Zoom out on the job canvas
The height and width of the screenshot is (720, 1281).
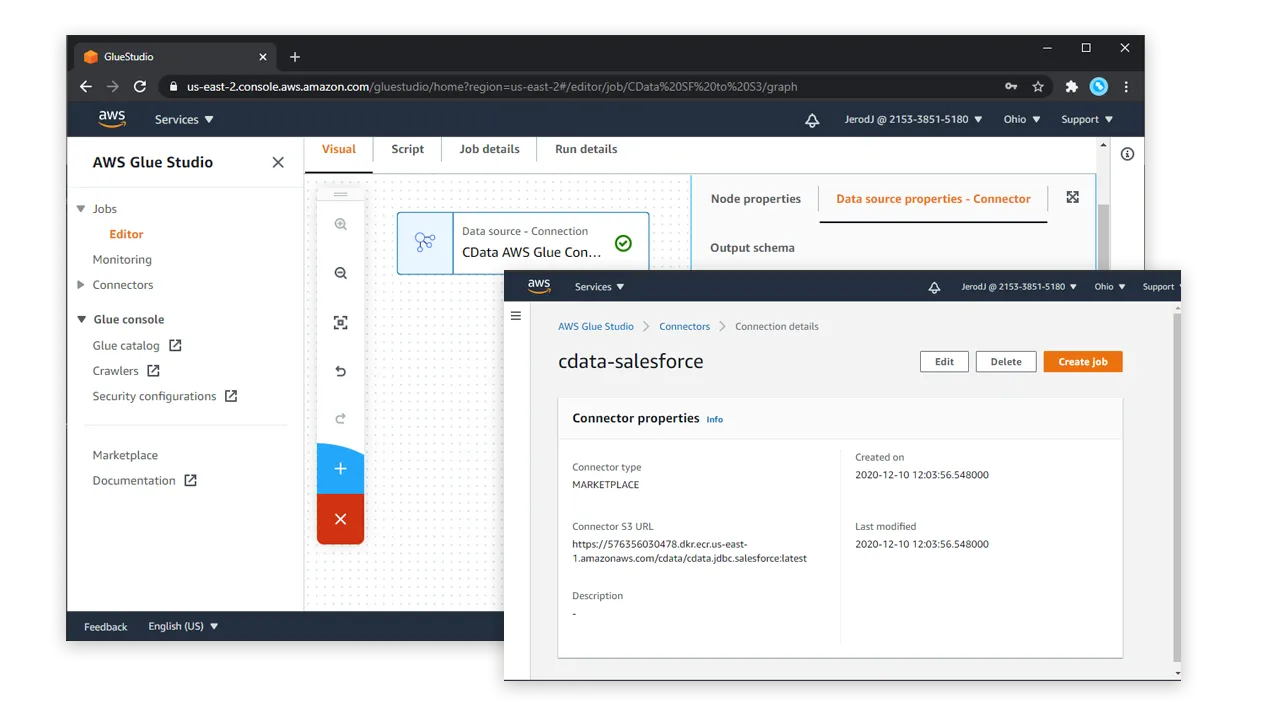pos(340,272)
